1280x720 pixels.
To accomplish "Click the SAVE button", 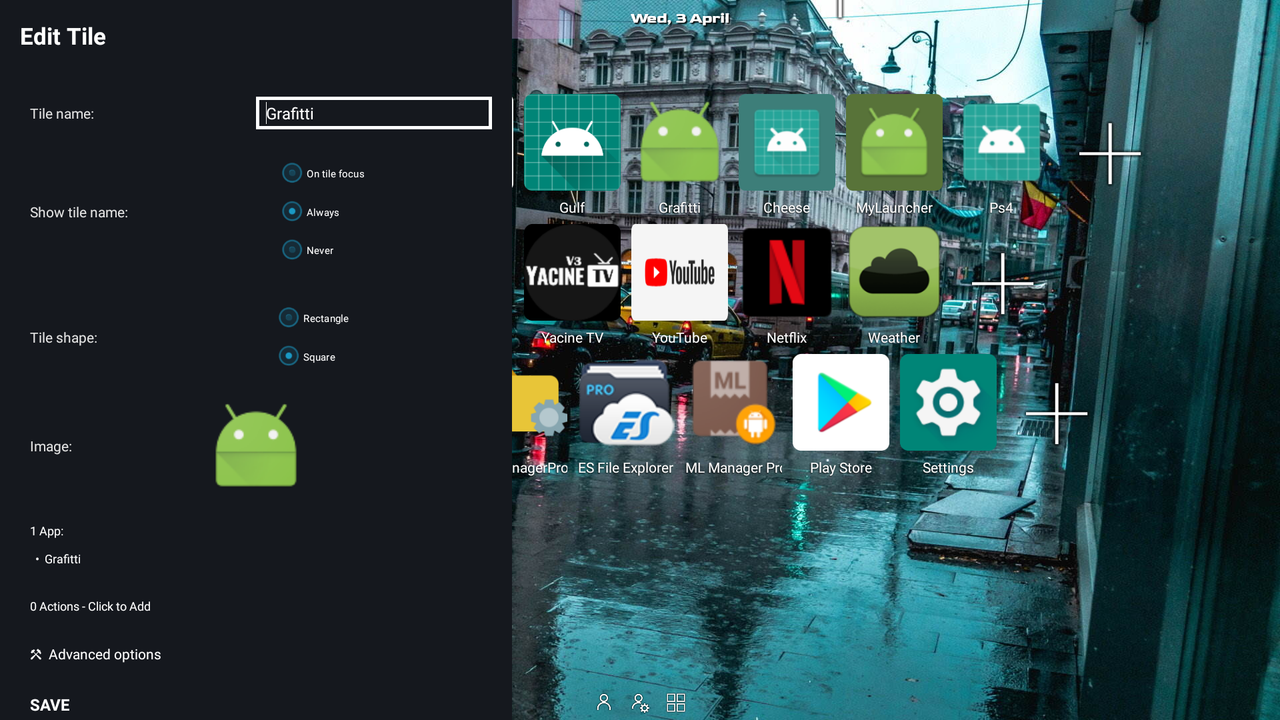I will point(50,705).
